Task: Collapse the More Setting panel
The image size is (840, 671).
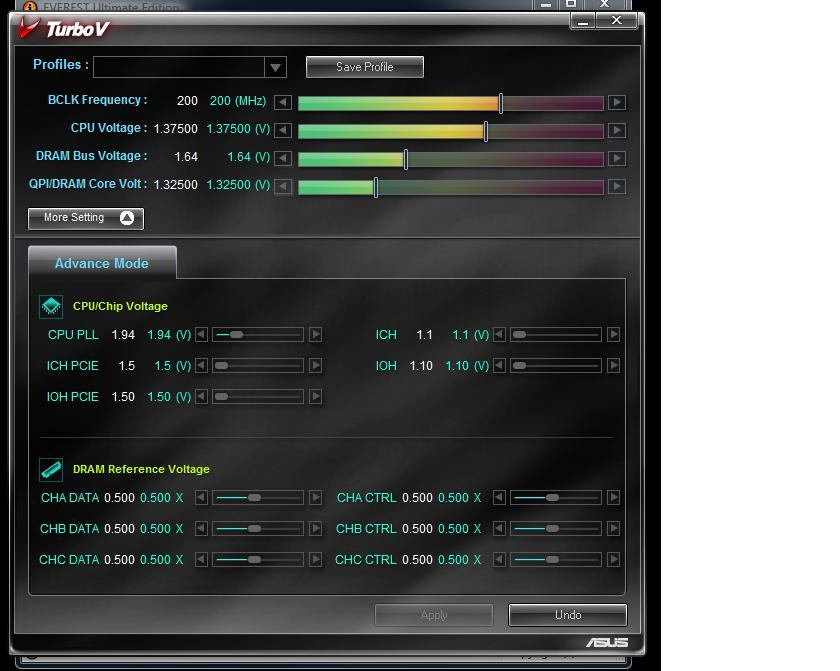Action: coord(86,218)
